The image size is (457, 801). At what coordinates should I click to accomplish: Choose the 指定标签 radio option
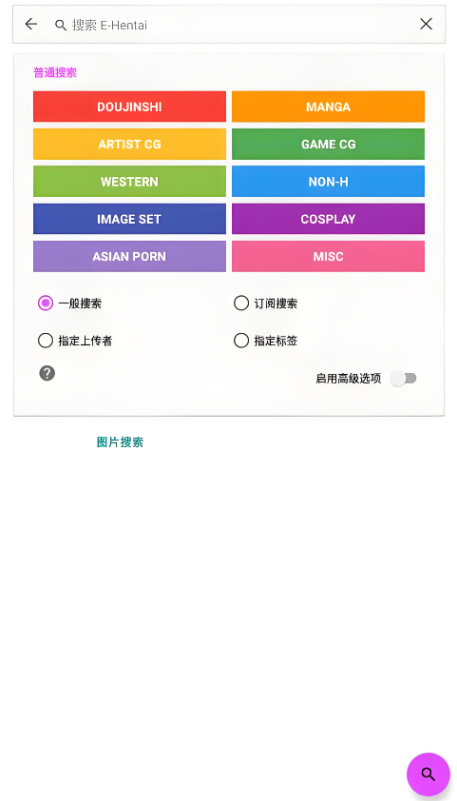pos(241,341)
